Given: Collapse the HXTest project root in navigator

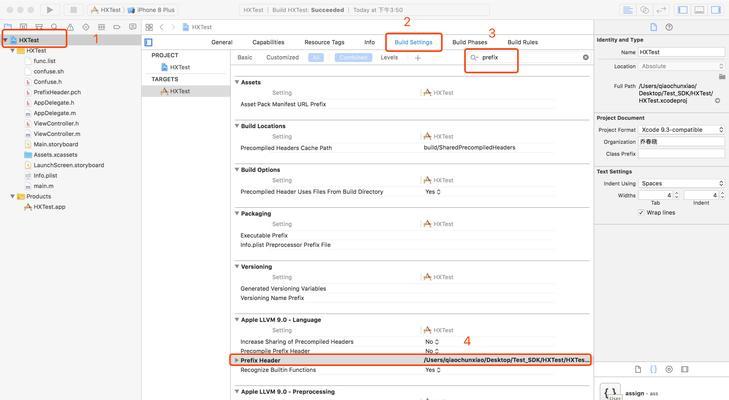Looking at the screenshot, I should pos(6,40).
